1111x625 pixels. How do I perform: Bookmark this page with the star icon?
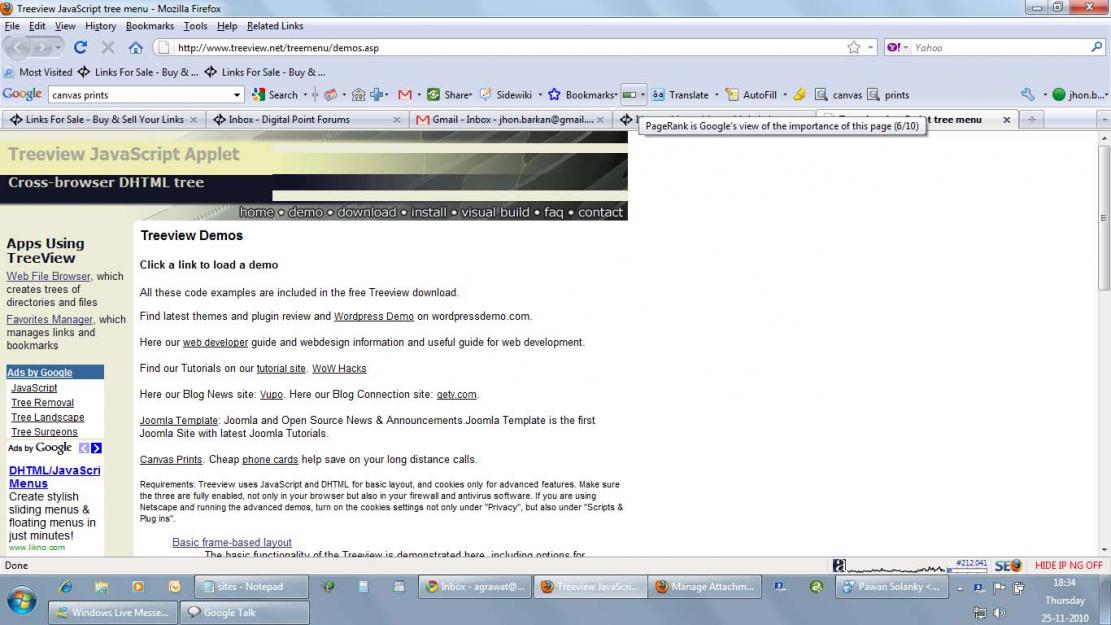pyautogui.click(x=854, y=47)
